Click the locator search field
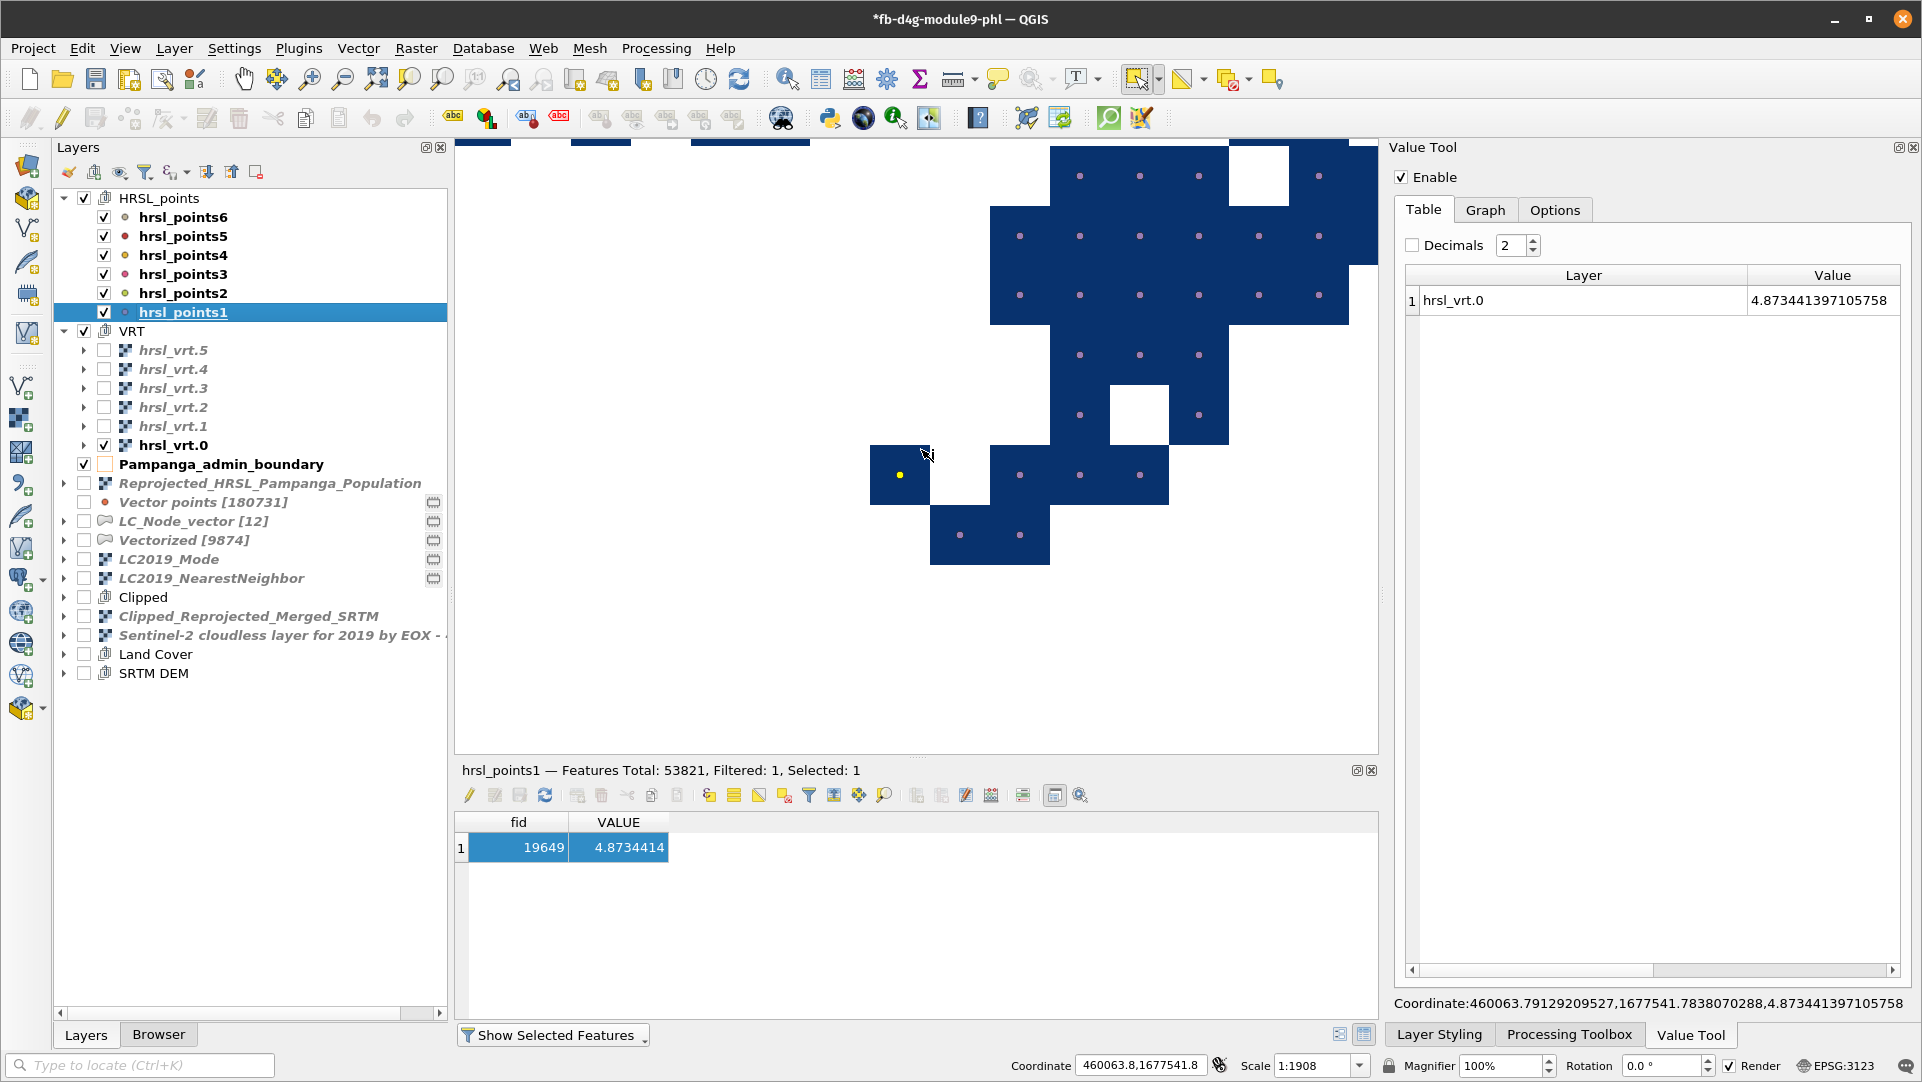The image size is (1922, 1082). (140, 1066)
